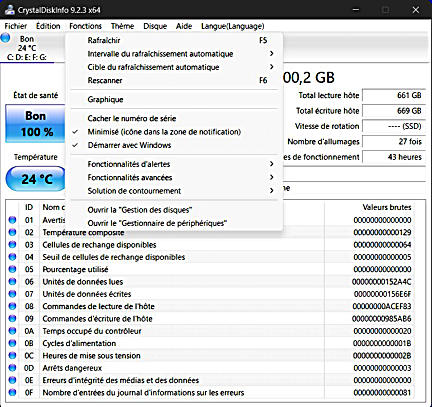Click the status orb for Cellules de rechange disponibles
The width and height of the screenshot is (432, 407).
12,245
